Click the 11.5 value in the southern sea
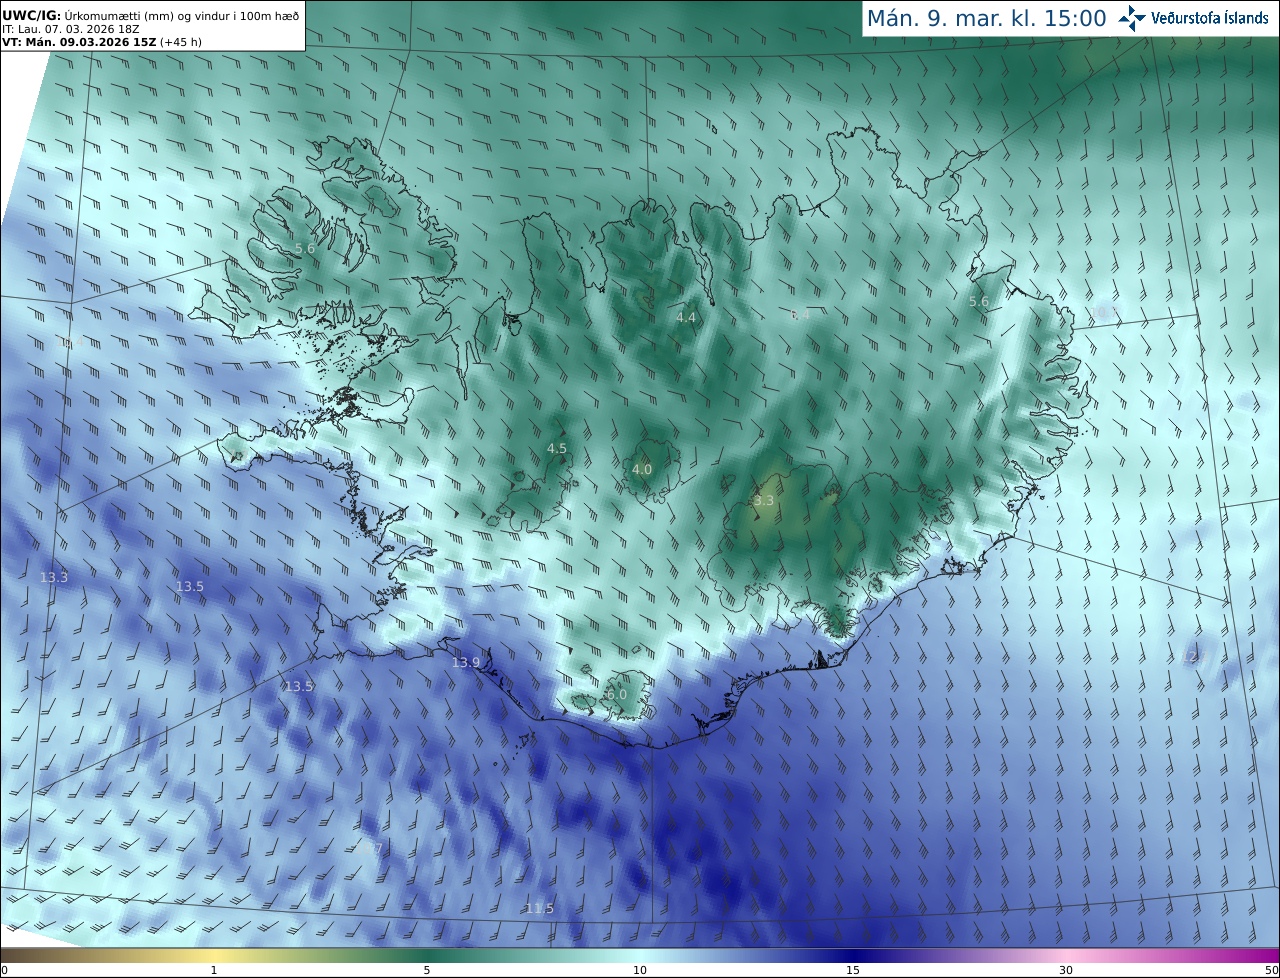The height and width of the screenshot is (978, 1280). pyautogui.click(x=540, y=908)
